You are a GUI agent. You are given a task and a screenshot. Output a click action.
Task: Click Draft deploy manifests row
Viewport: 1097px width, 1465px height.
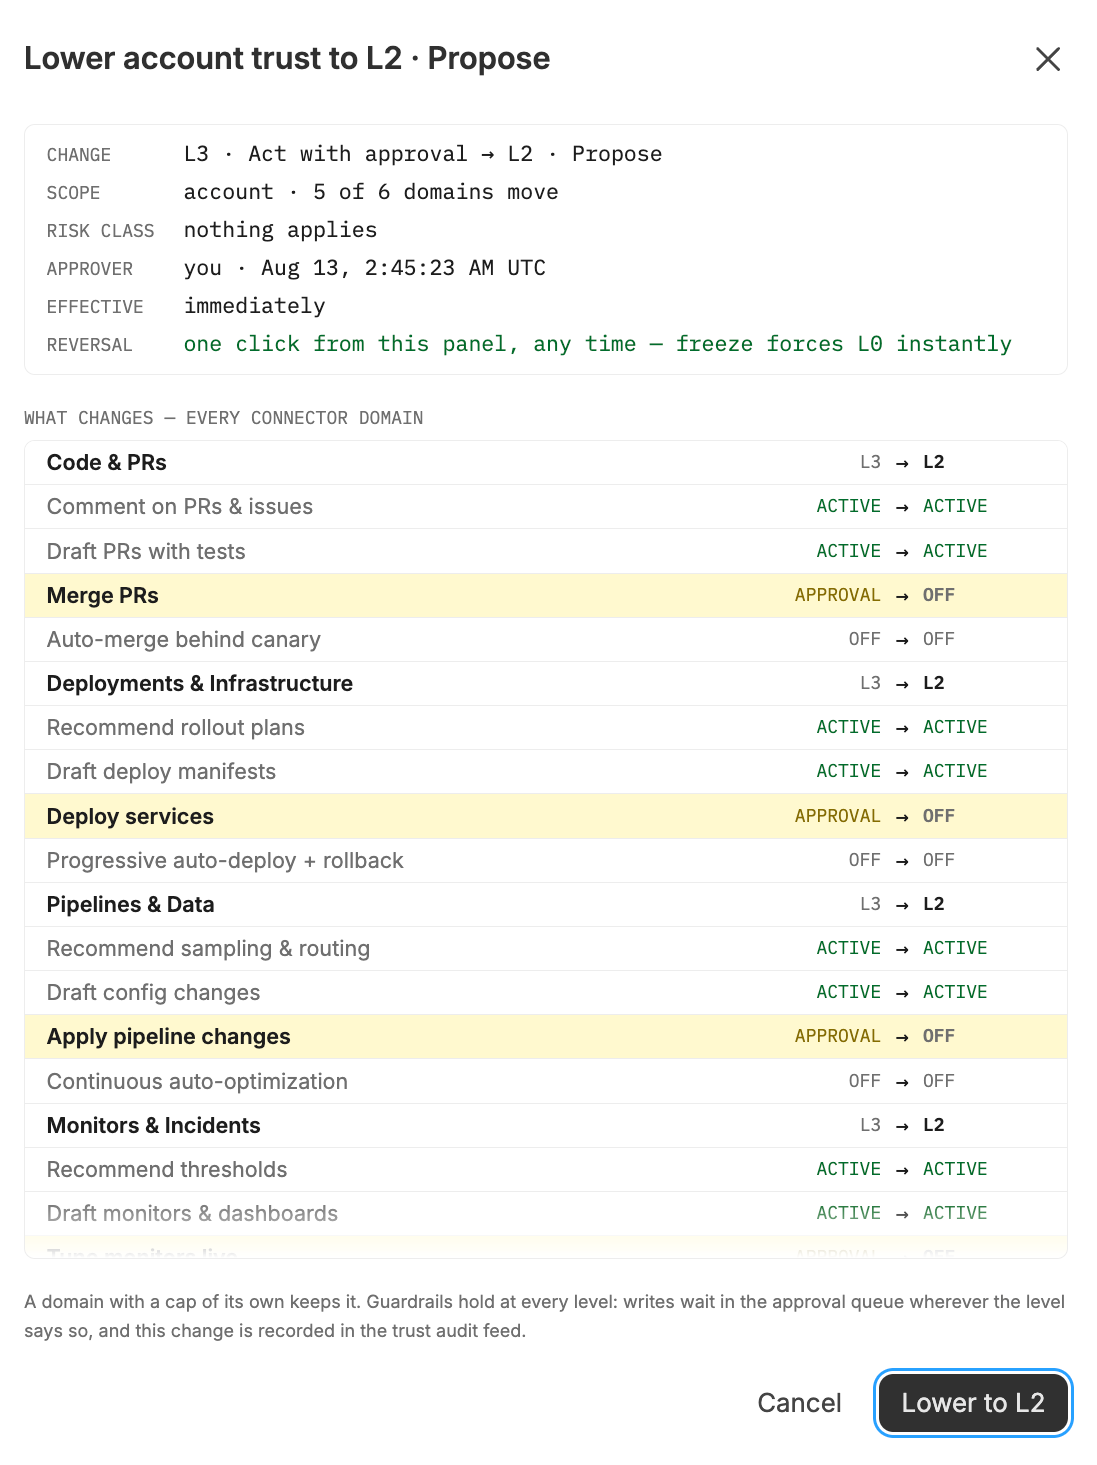point(546,771)
